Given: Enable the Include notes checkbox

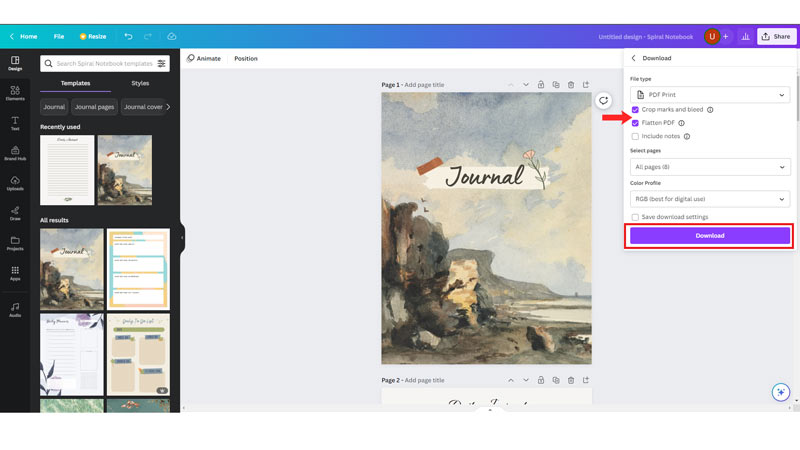Looking at the screenshot, I should coord(635,136).
